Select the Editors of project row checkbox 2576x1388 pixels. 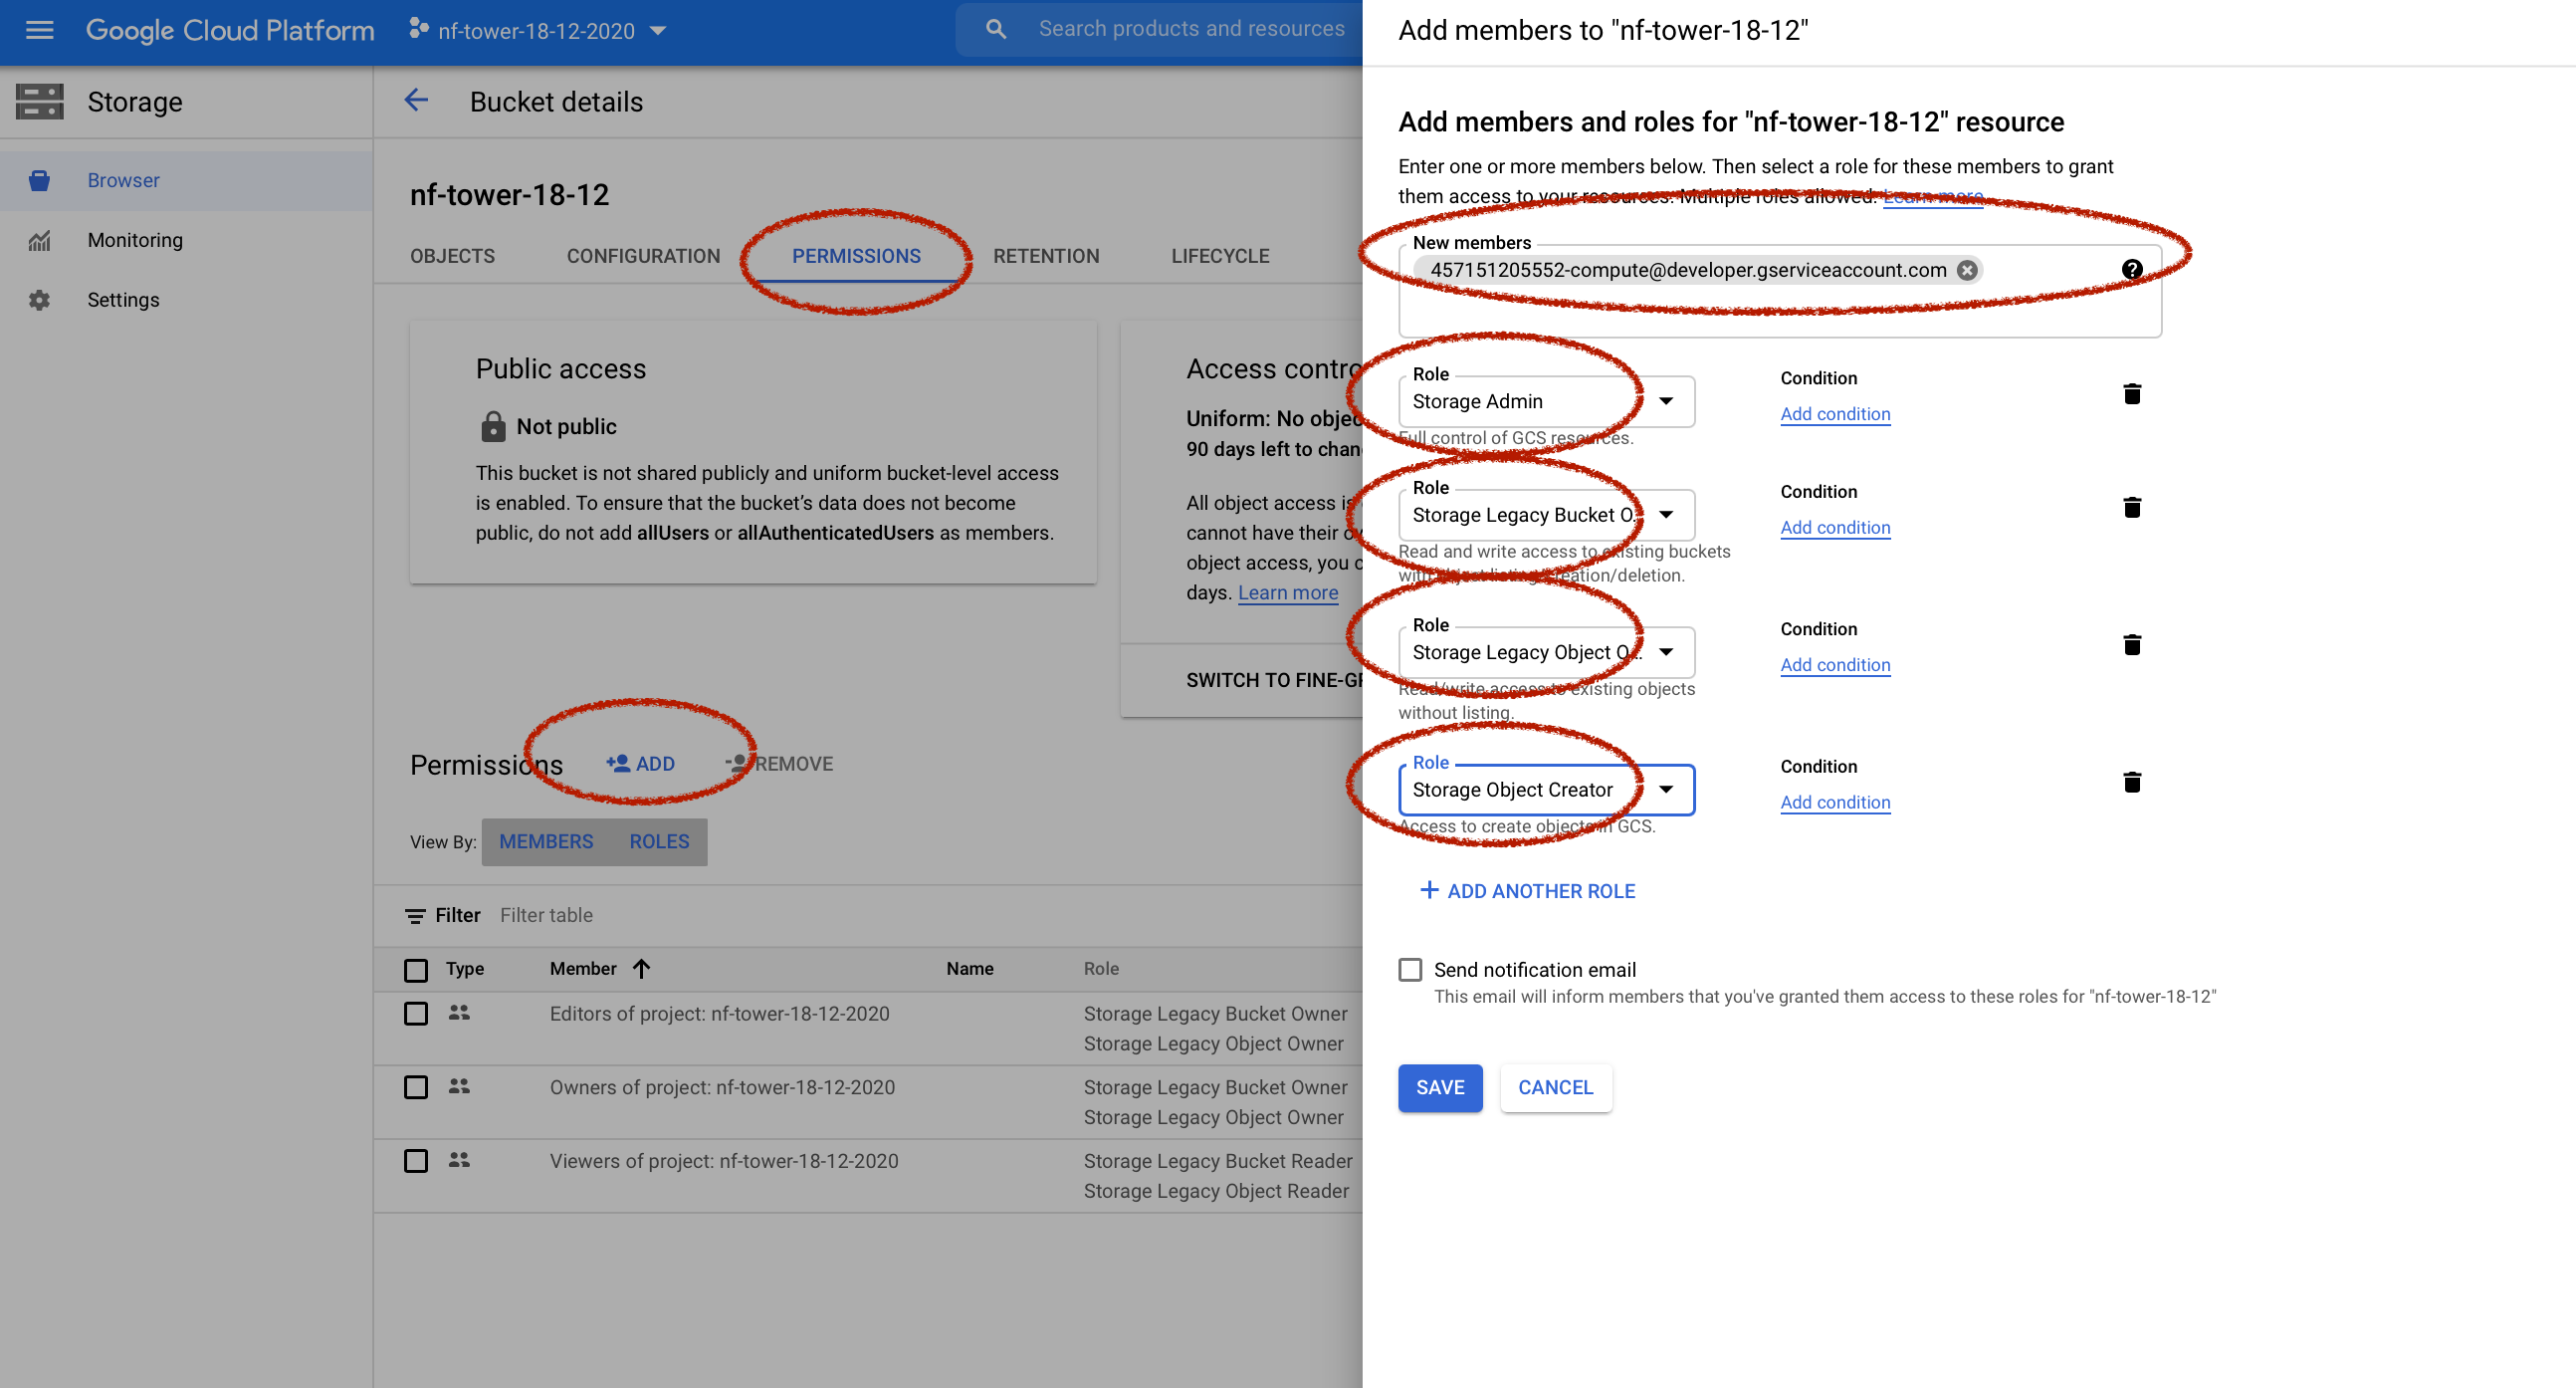click(x=416, y=1014)
